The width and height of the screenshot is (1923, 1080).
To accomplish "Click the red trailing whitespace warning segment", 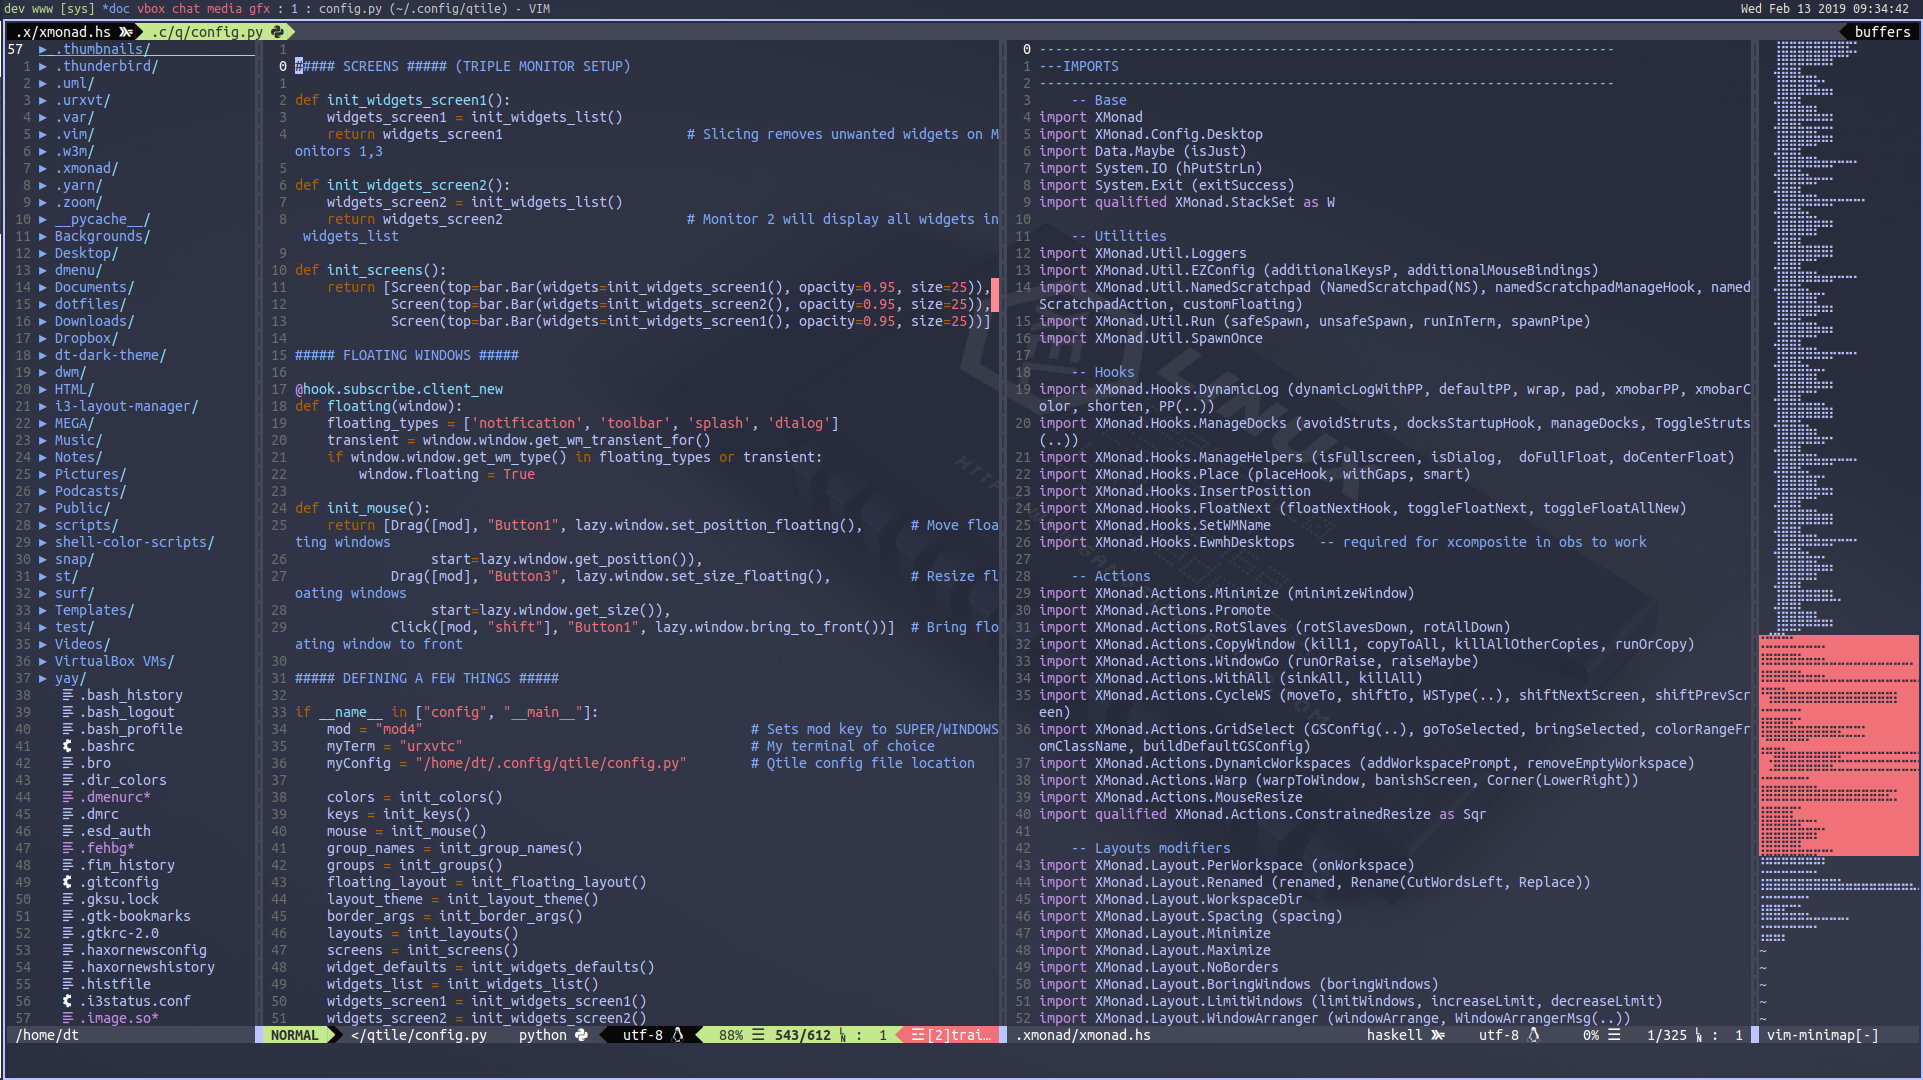I will click(x=950, y=1035).
